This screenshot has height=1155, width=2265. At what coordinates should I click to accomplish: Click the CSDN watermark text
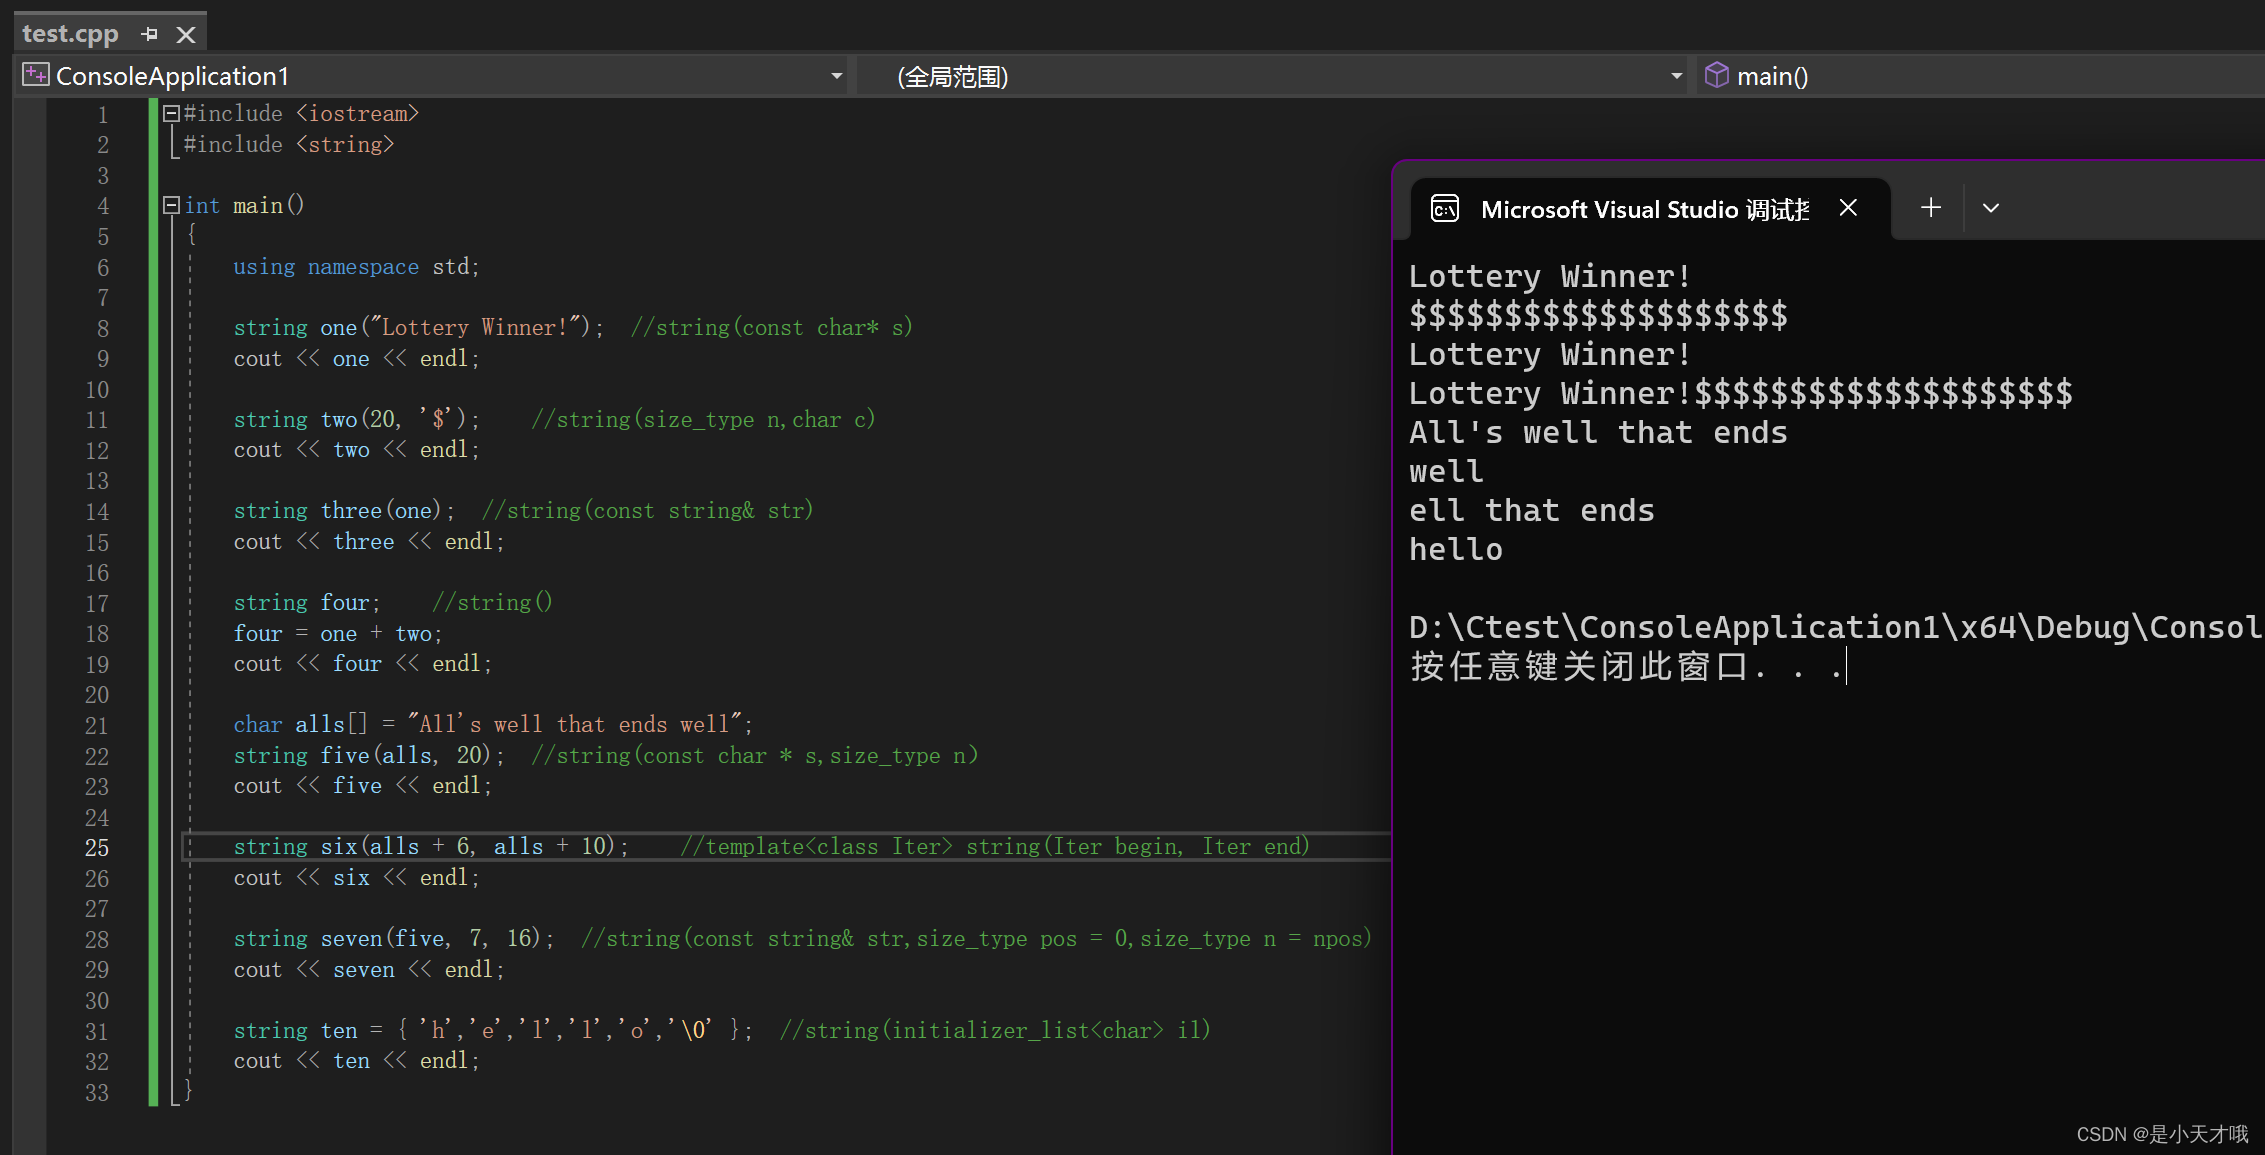pyautogui.click(x=2165, y=1134)
